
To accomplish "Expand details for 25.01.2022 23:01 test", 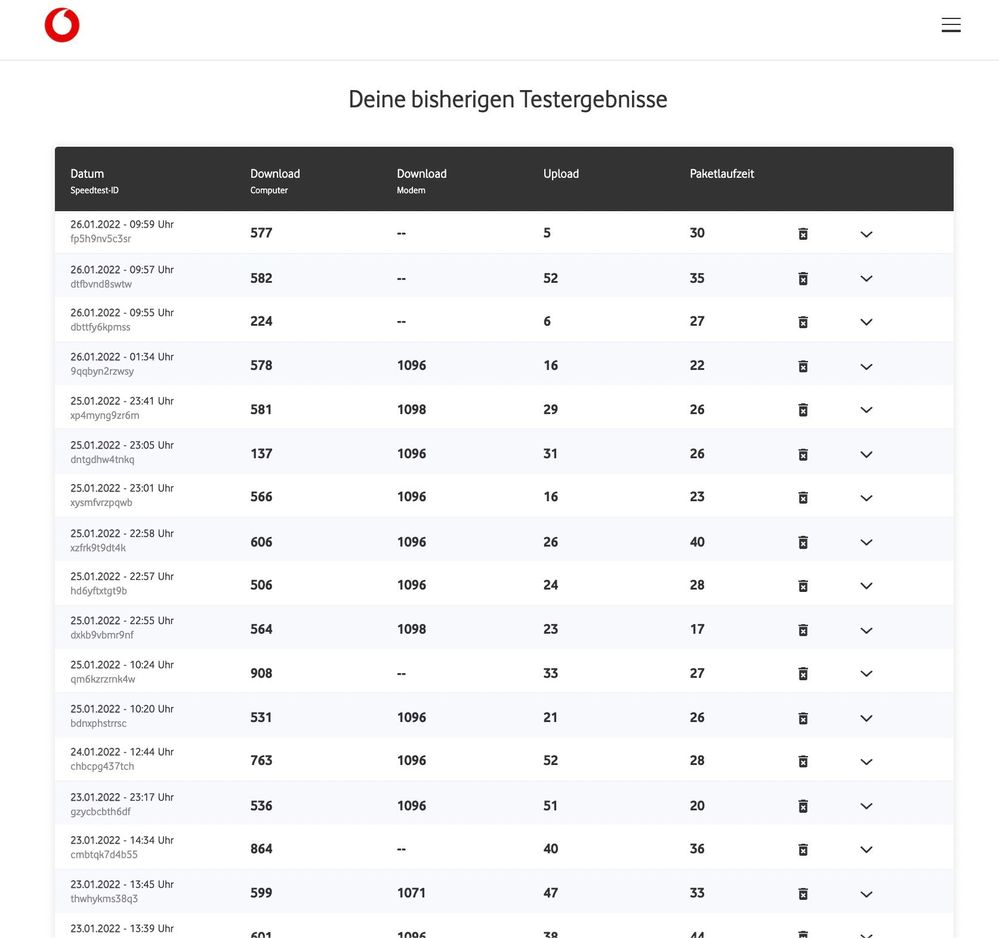I will 866,498.
